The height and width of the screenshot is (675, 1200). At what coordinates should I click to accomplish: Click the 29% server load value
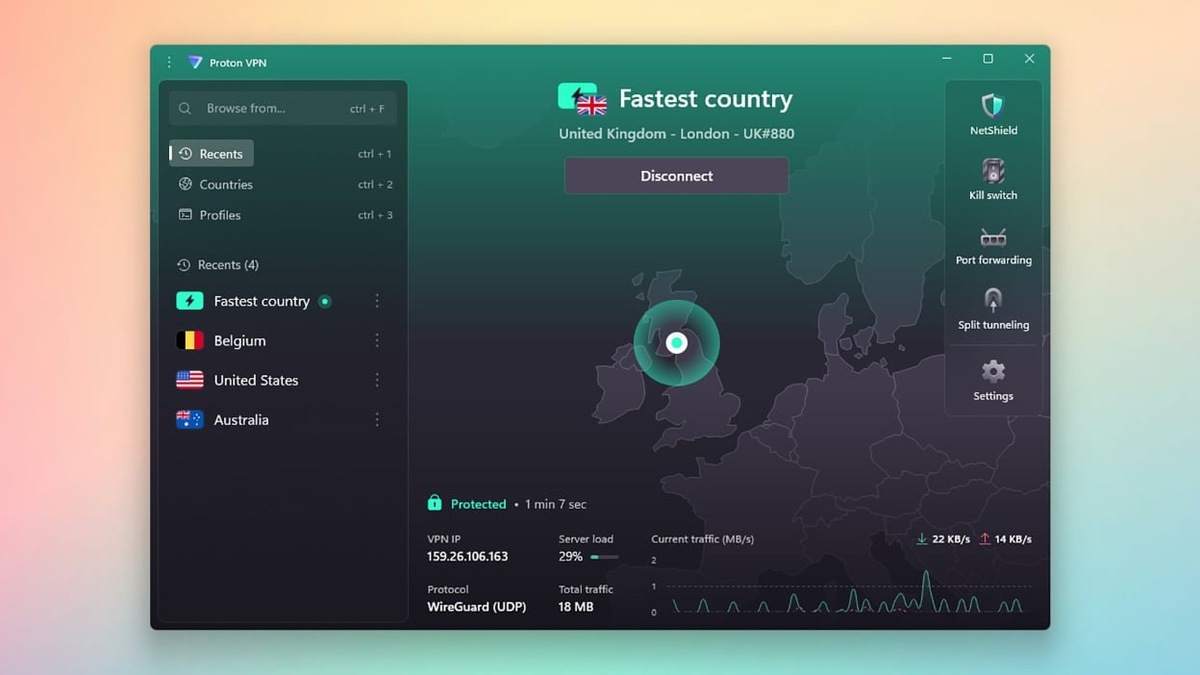click(571, 556)
